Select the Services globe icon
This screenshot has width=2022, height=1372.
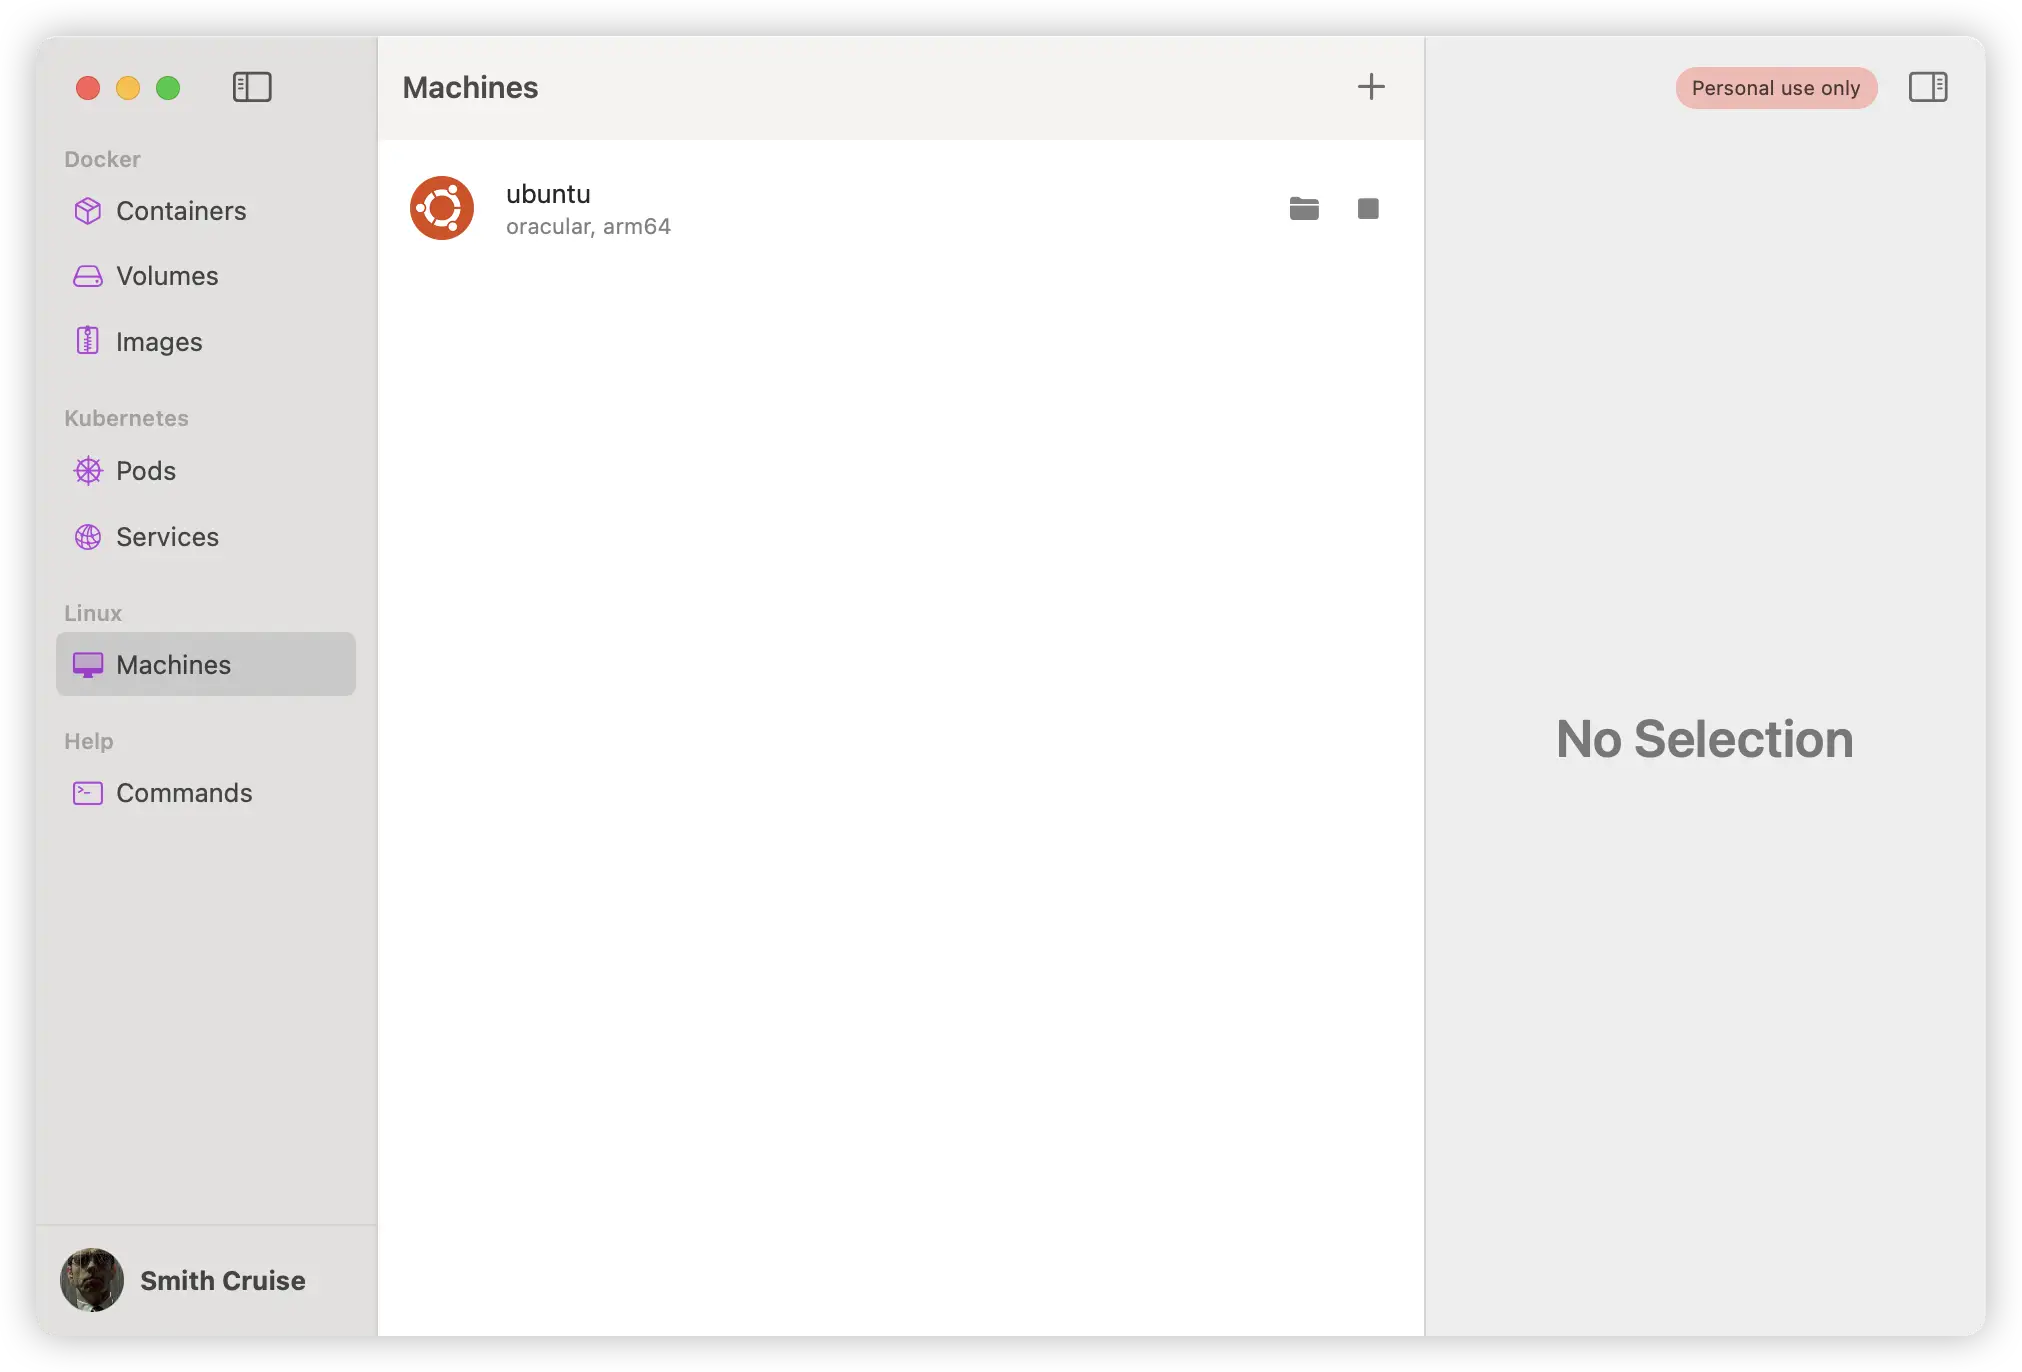point(89,536)
